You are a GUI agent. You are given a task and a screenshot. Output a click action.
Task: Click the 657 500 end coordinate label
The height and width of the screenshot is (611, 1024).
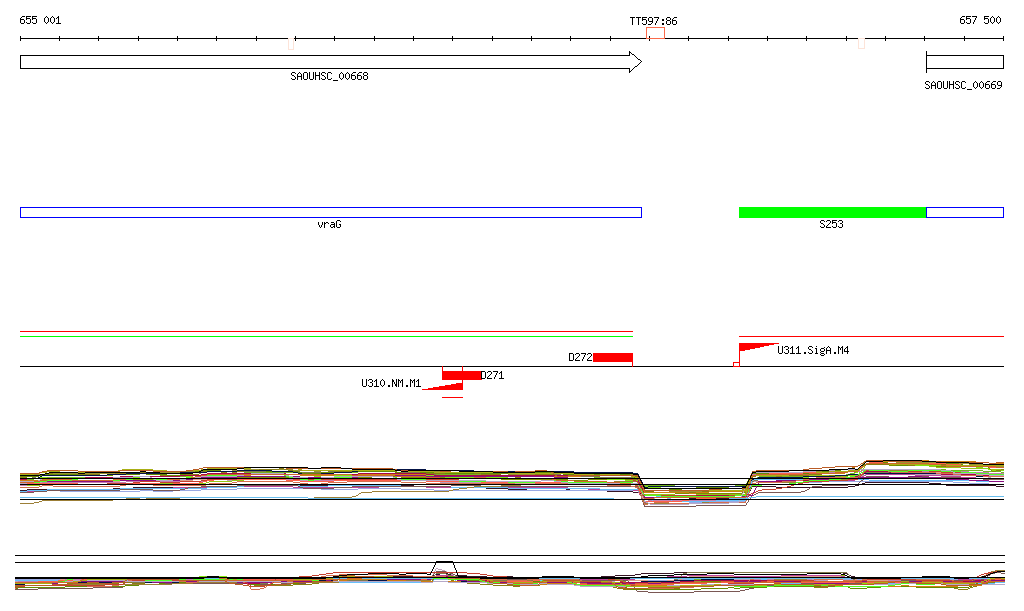pyautogui.click(x=980, y=21)
